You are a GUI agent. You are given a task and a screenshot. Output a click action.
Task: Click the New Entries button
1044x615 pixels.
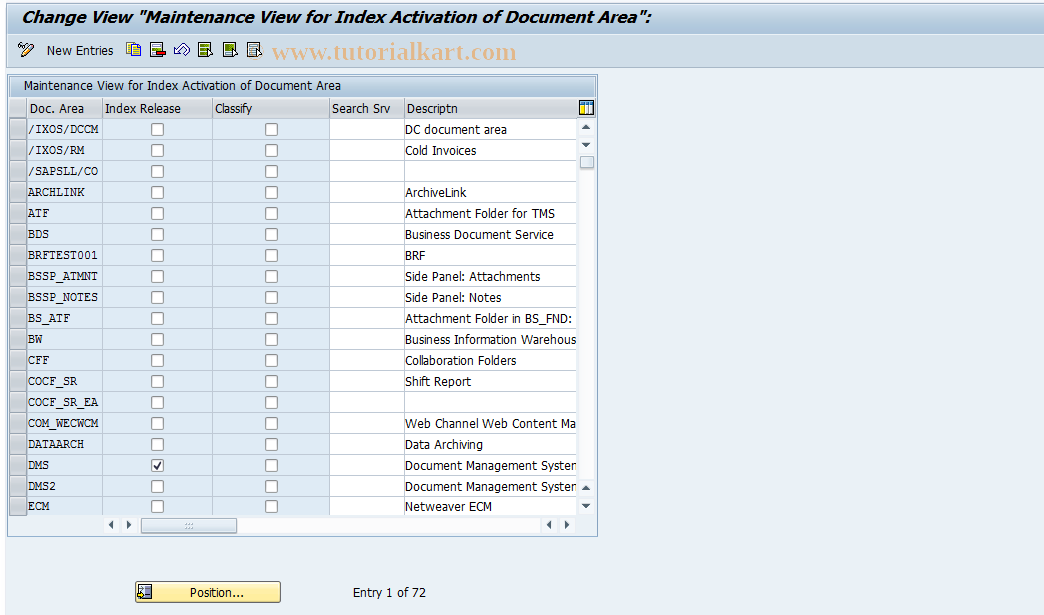pyautogui.click(x=80, y=51)
